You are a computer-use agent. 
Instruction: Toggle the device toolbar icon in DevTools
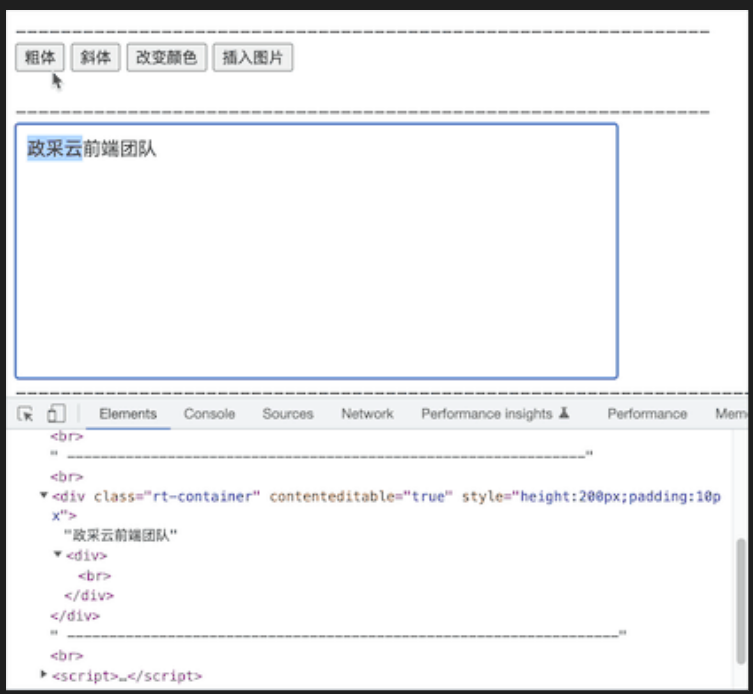(x=56, y=414)
